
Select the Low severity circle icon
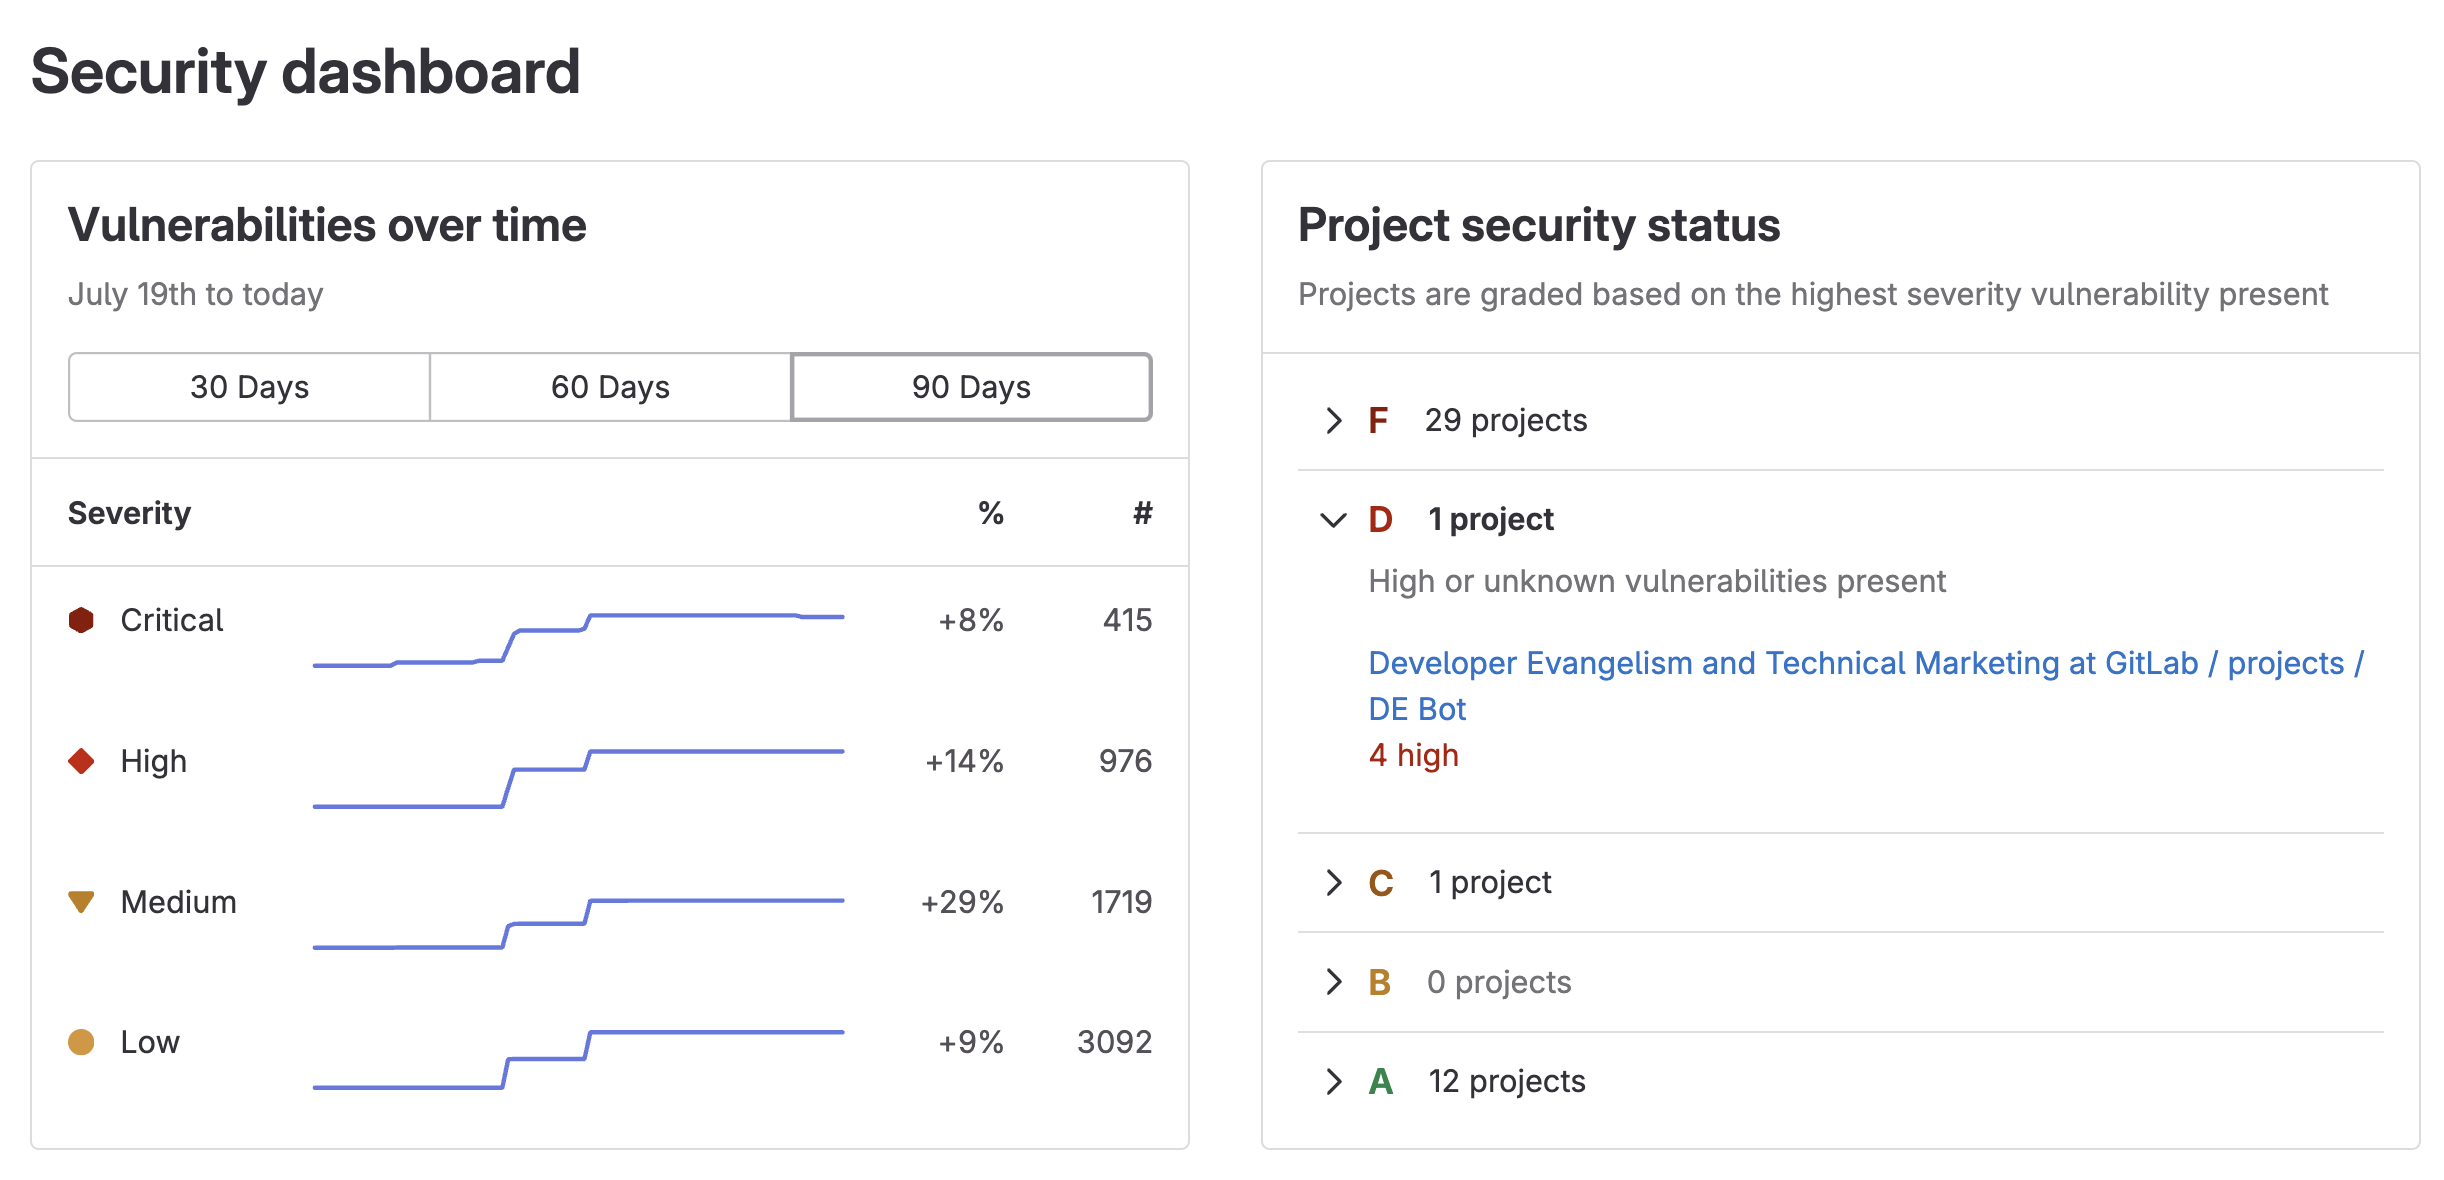pos(83,1042)
